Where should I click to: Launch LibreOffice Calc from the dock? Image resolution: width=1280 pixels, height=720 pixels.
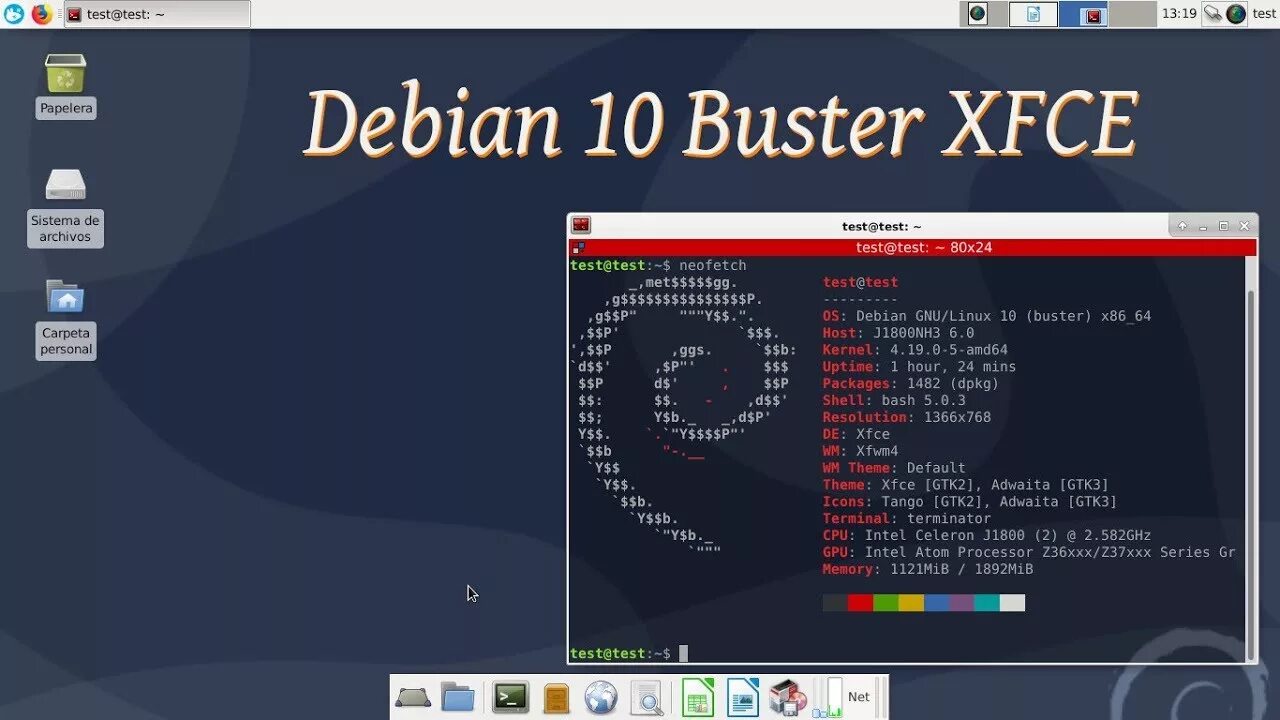pyautogui.click(x=697, y=697)
